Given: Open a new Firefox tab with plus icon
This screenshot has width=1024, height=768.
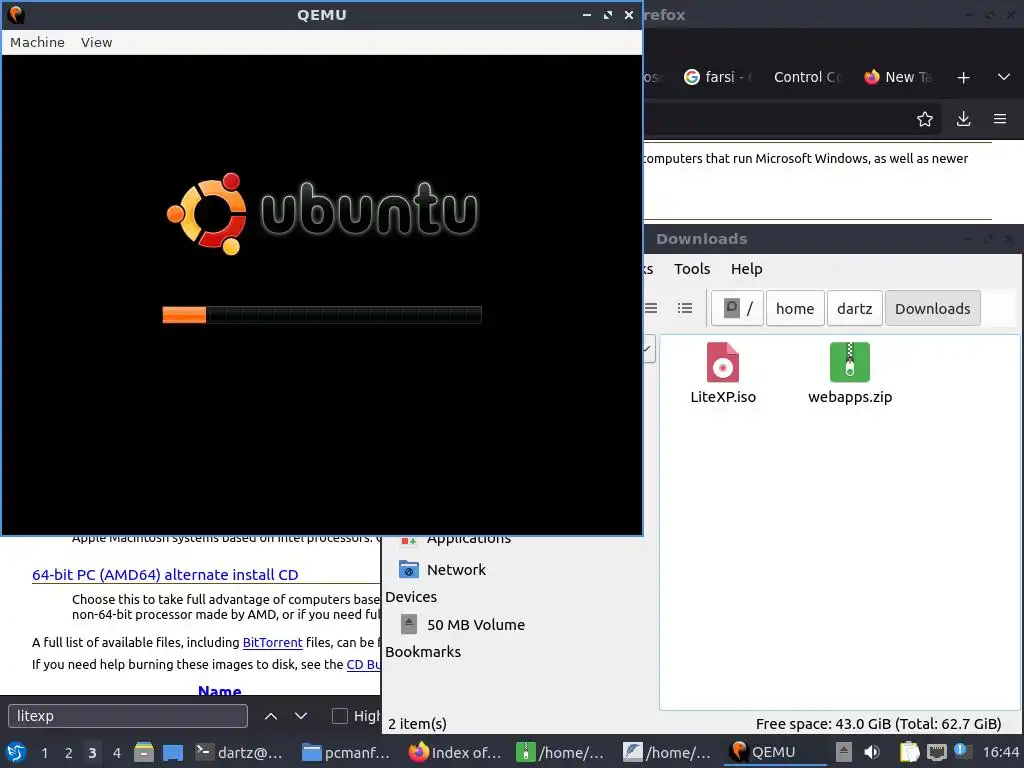Looking at the screenshot, I should [x=963, y=78].
